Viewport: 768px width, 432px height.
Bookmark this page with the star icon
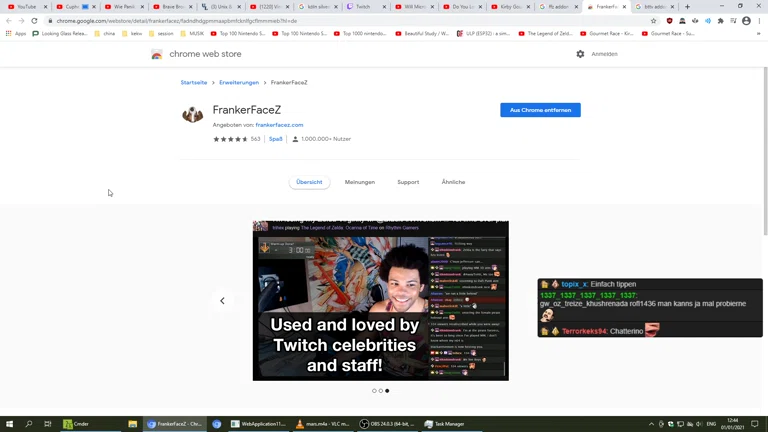[x=654, y=21]
